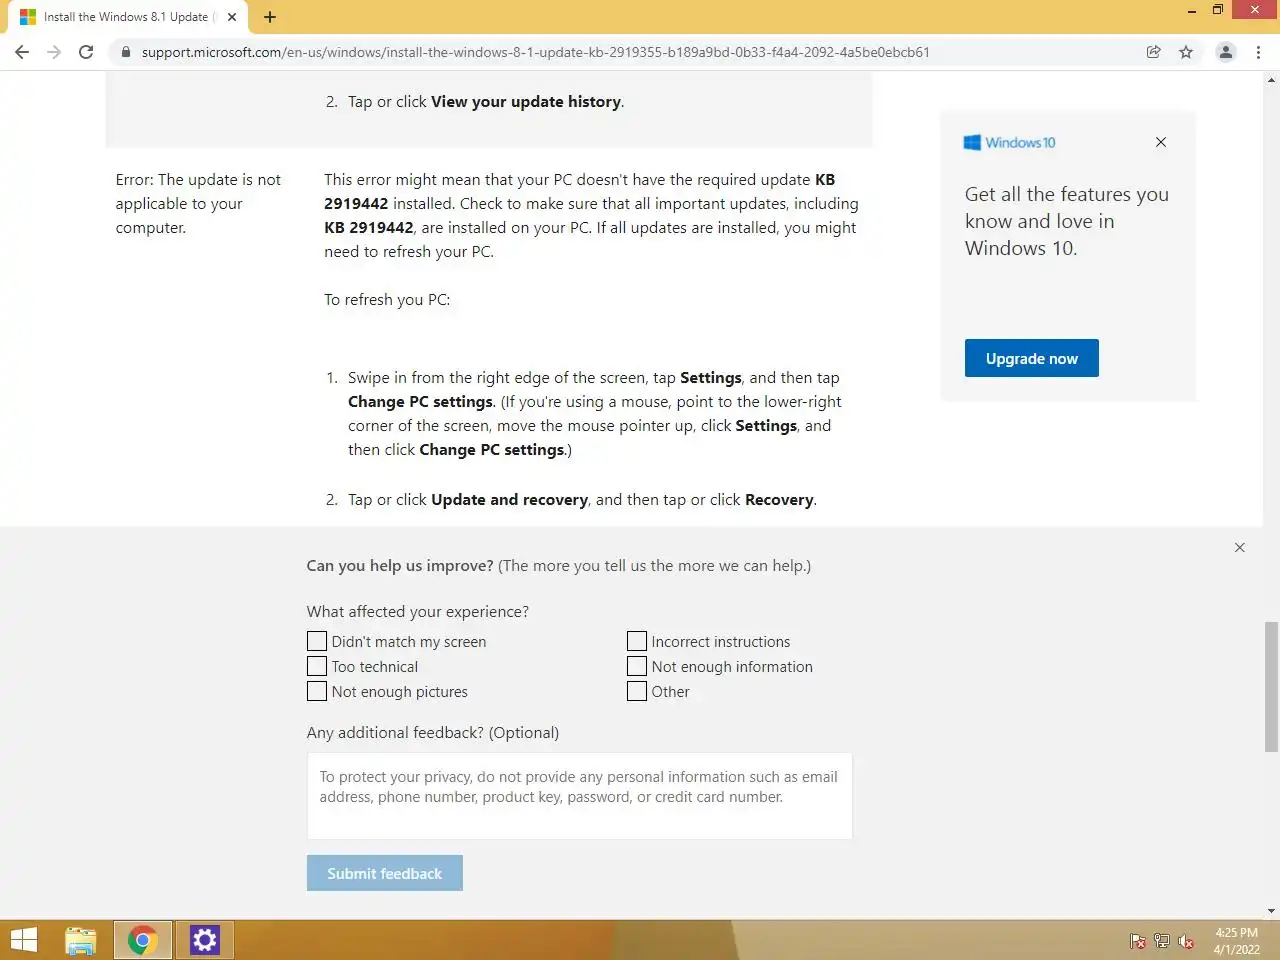Click the network tray icon
Screen dimensions: 1280x960
click(x=1161, y=941)
